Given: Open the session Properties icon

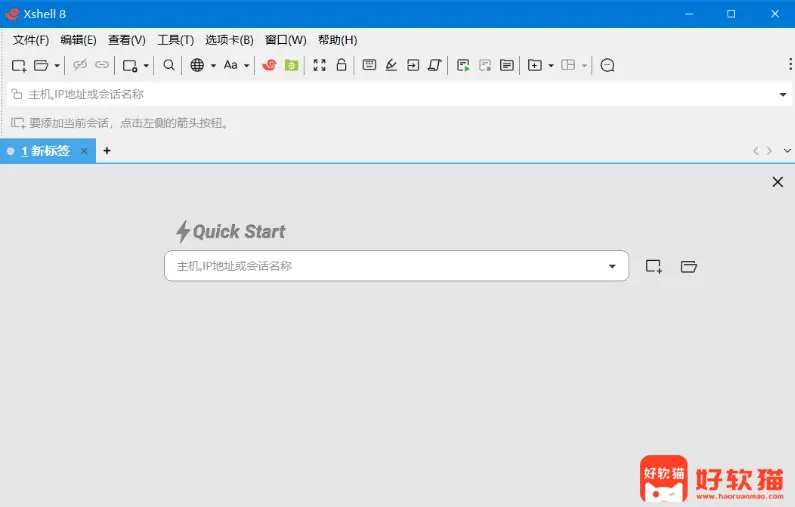Looking at the screenshot, I should tap(130, 65).
